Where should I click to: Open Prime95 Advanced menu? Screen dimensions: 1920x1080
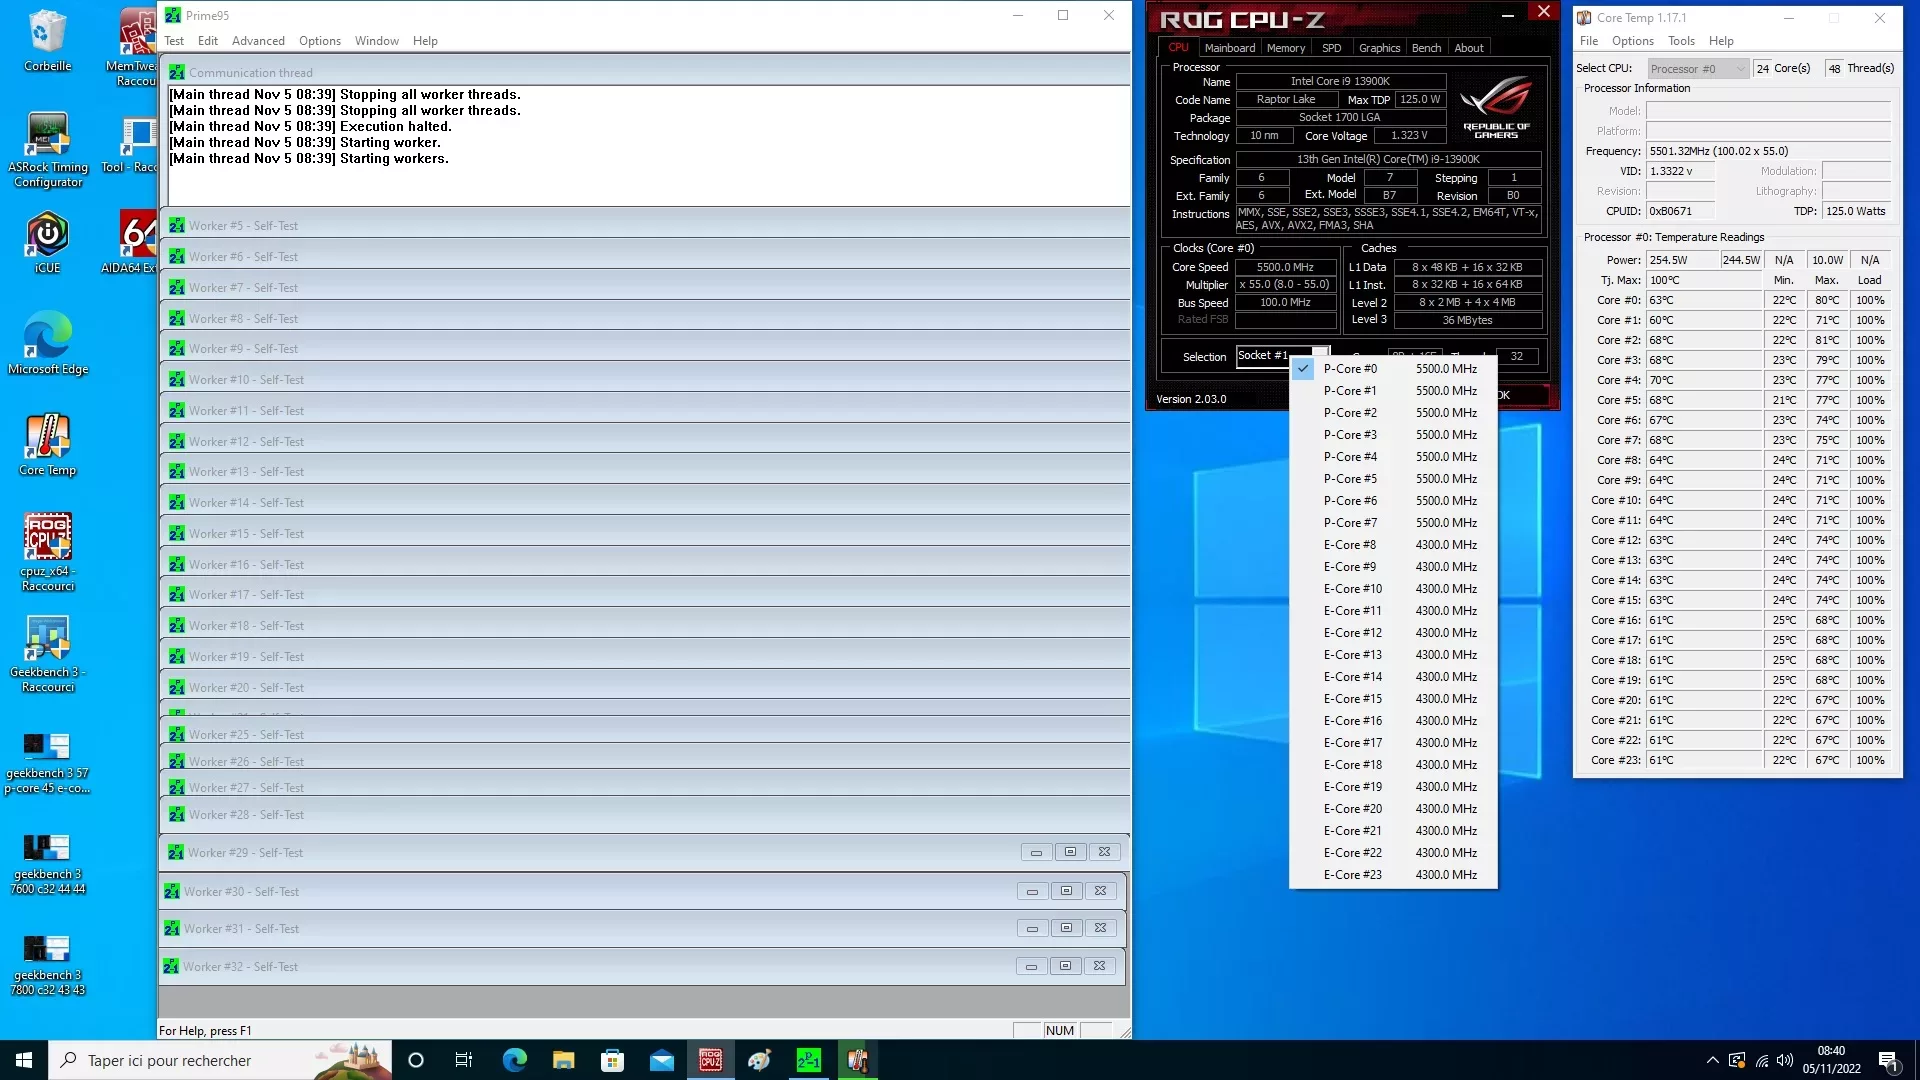[258, 41]
